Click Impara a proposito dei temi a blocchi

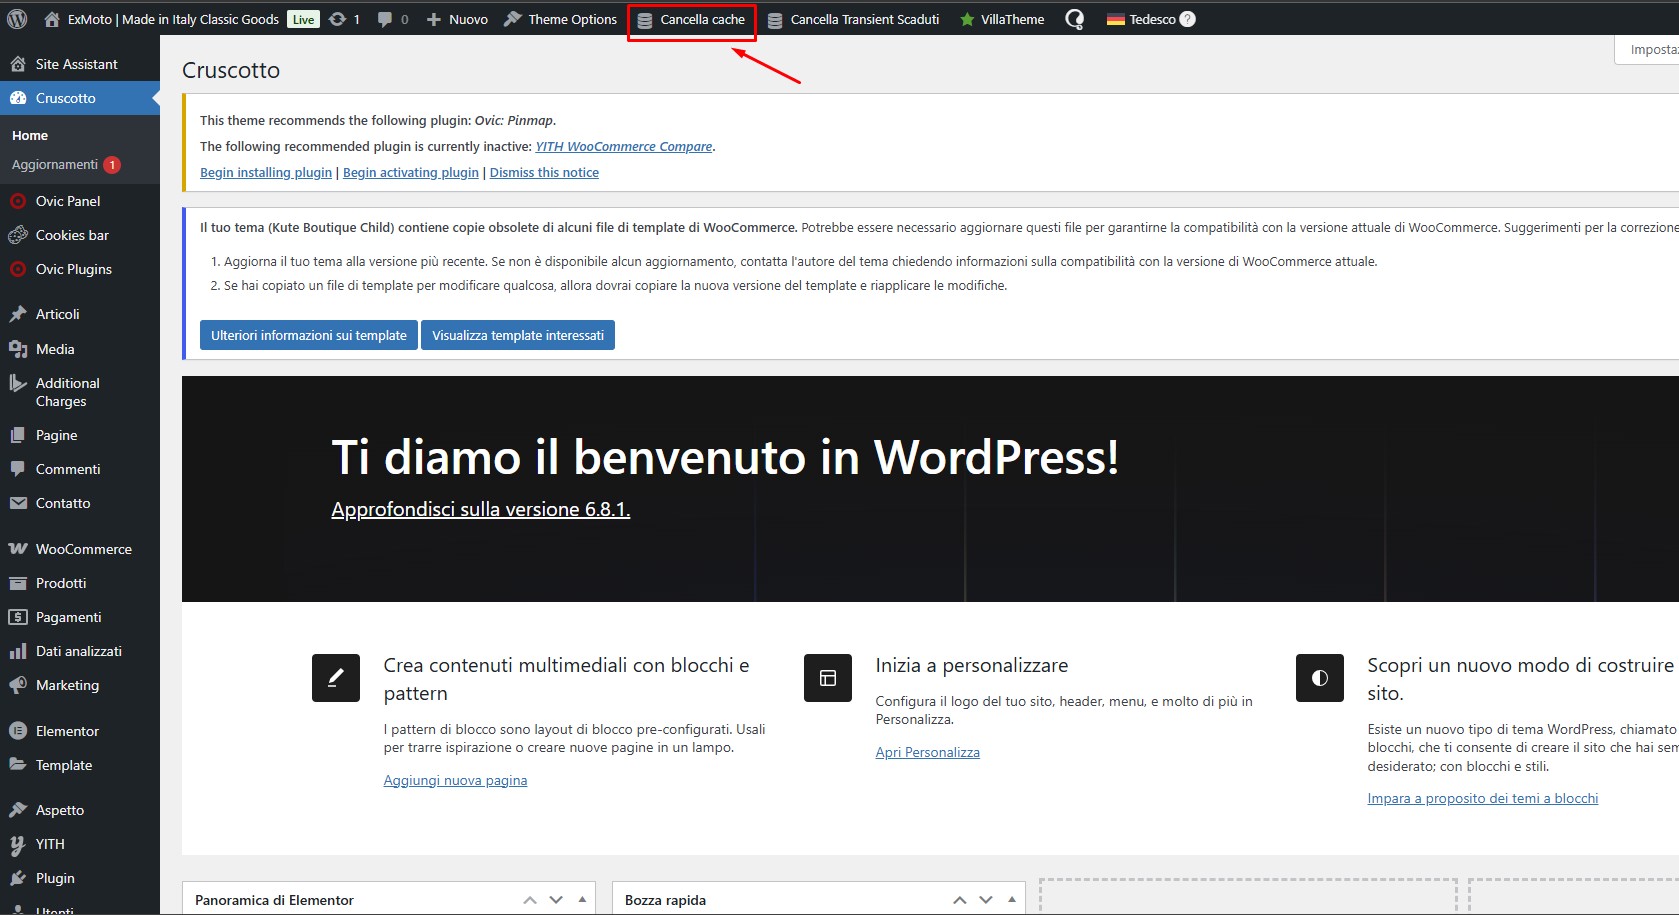point(1483,798)
